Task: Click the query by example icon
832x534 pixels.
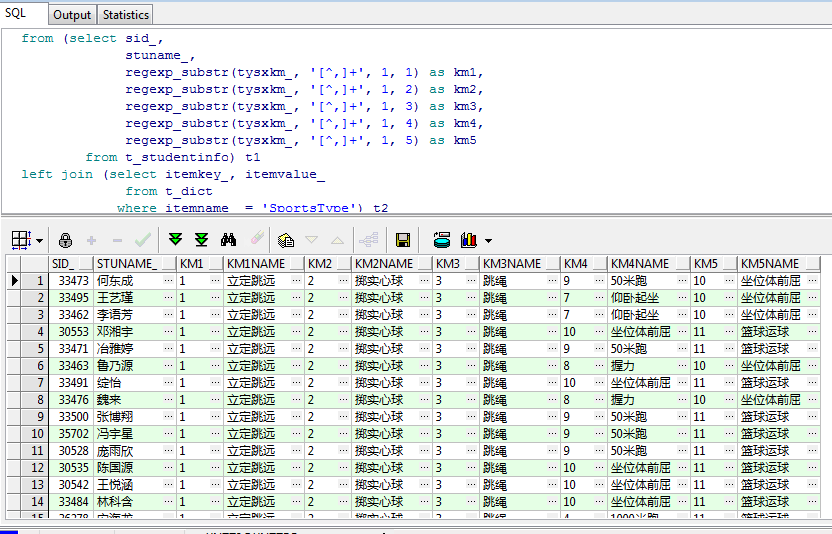Action: coord(286,240)
